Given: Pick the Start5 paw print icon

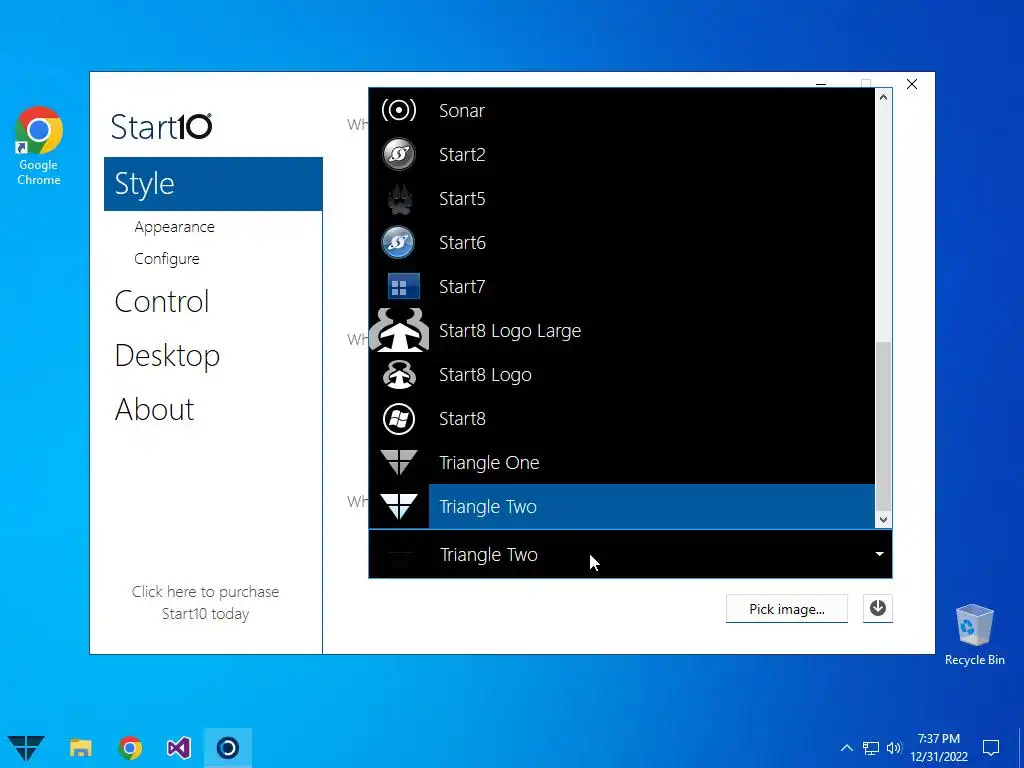Looking at the screenshot, I should (x=398, y=199).
